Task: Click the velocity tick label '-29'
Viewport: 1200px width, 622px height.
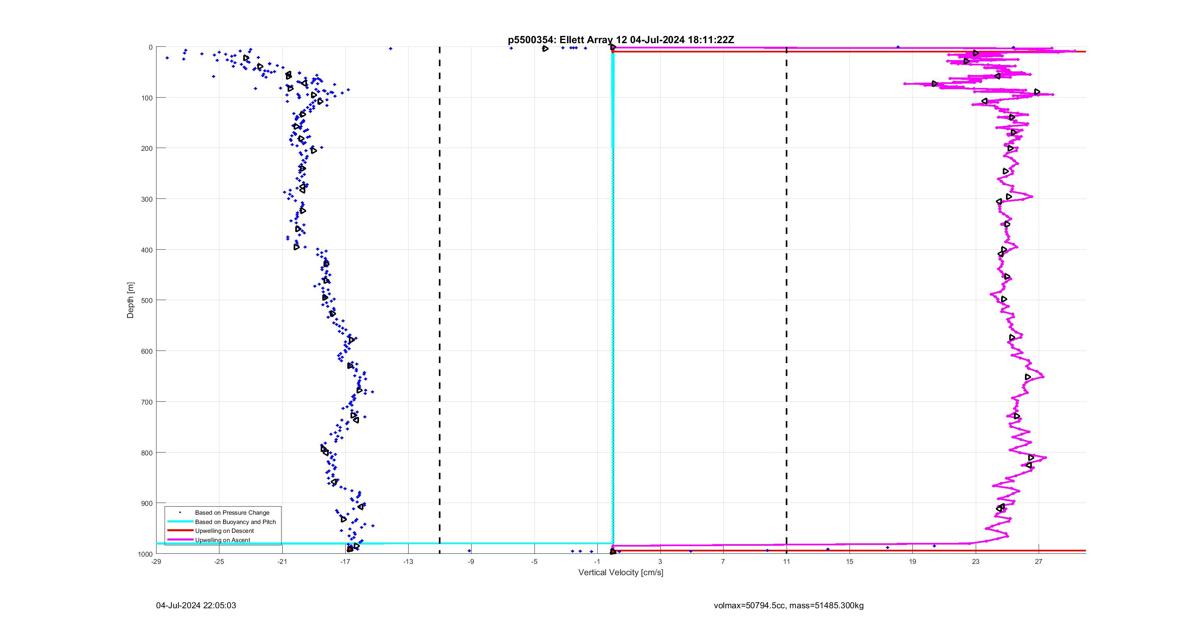Action: [x=156, y=562]
